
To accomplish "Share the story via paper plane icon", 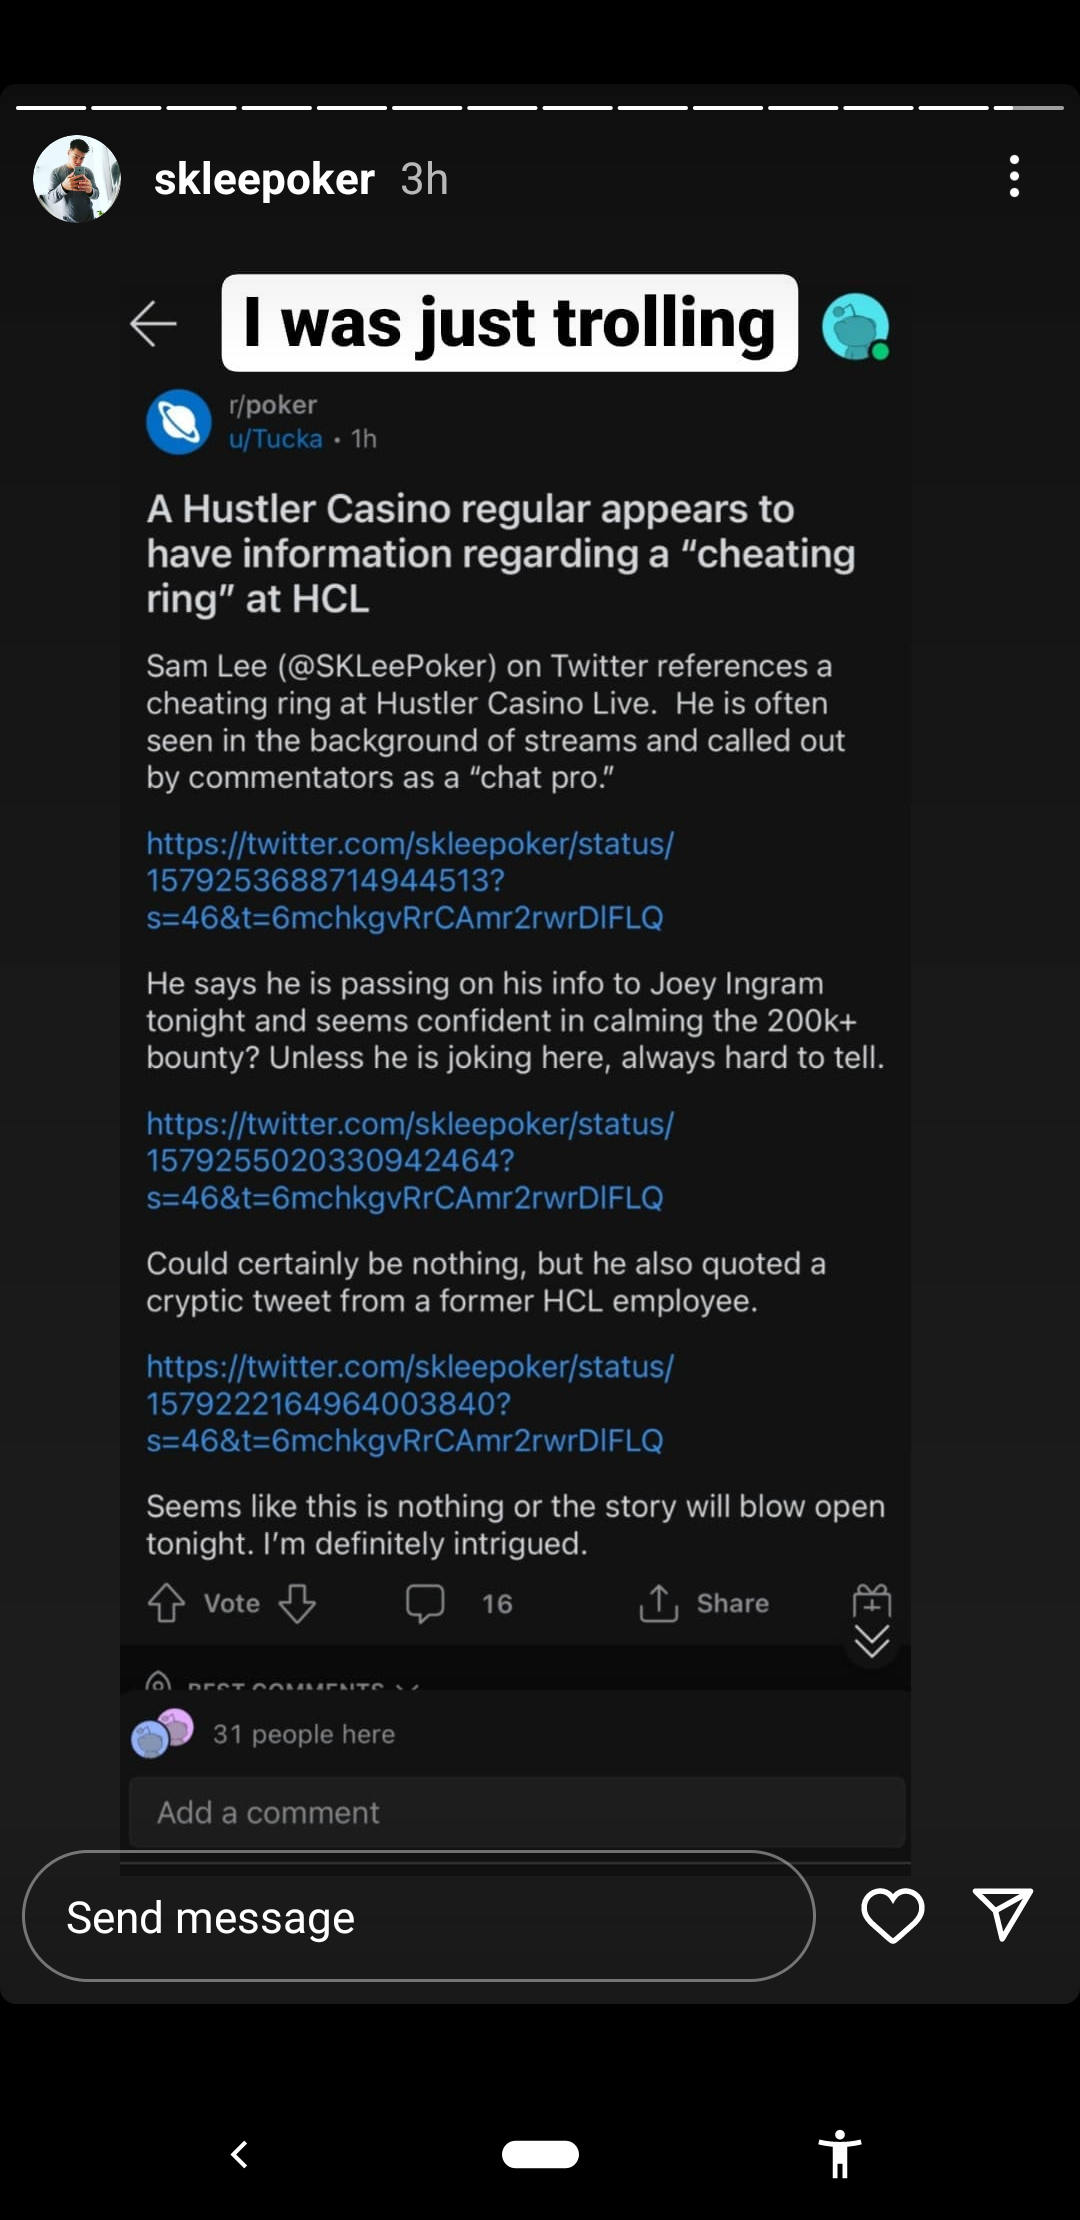I will point(1002,1915).
